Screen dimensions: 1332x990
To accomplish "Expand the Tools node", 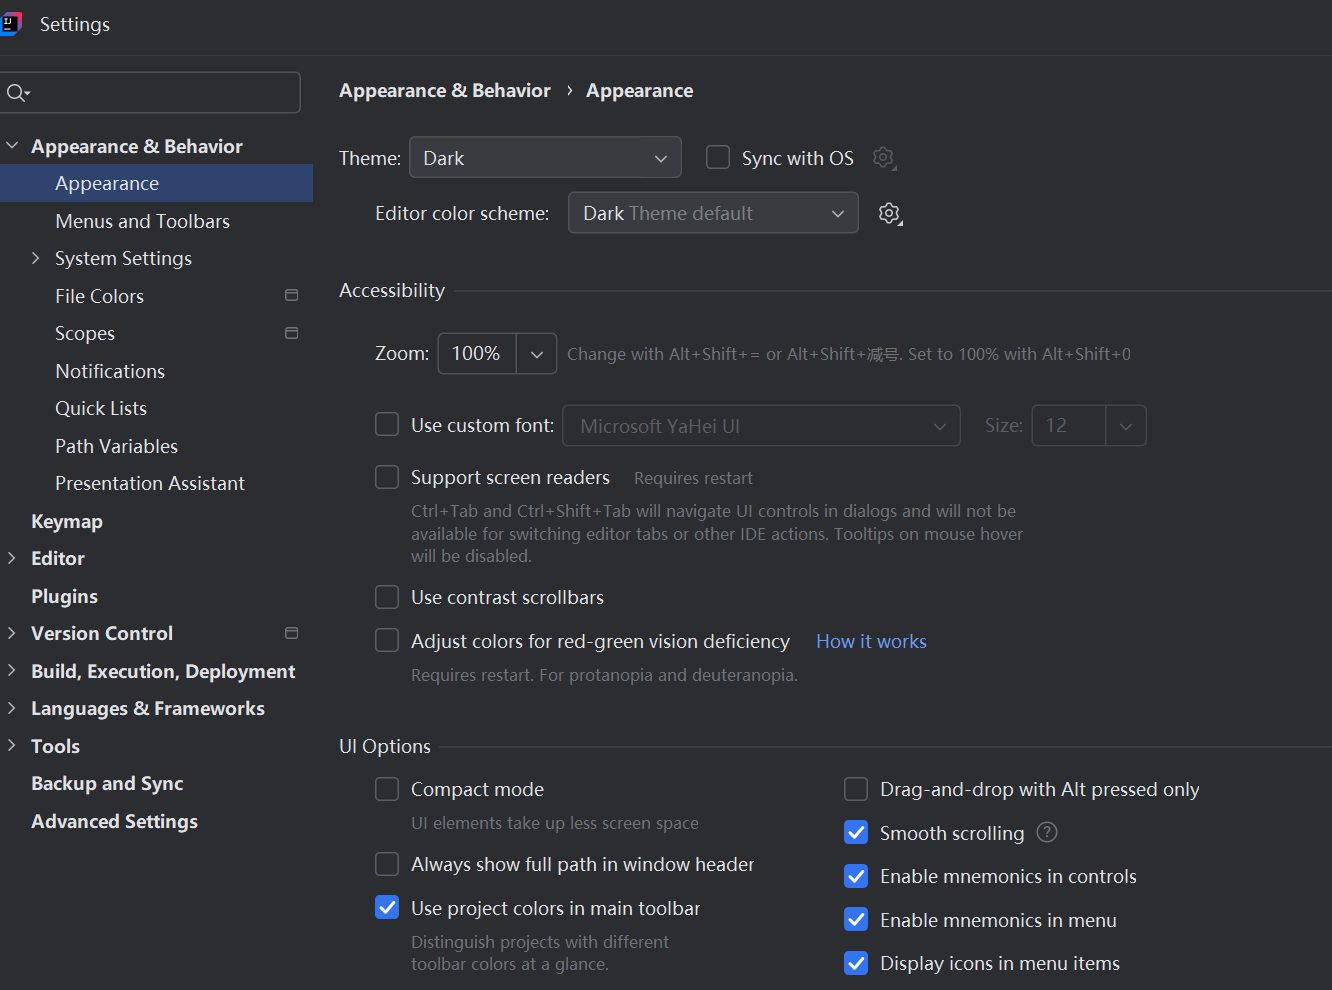I will pos(12,746).
